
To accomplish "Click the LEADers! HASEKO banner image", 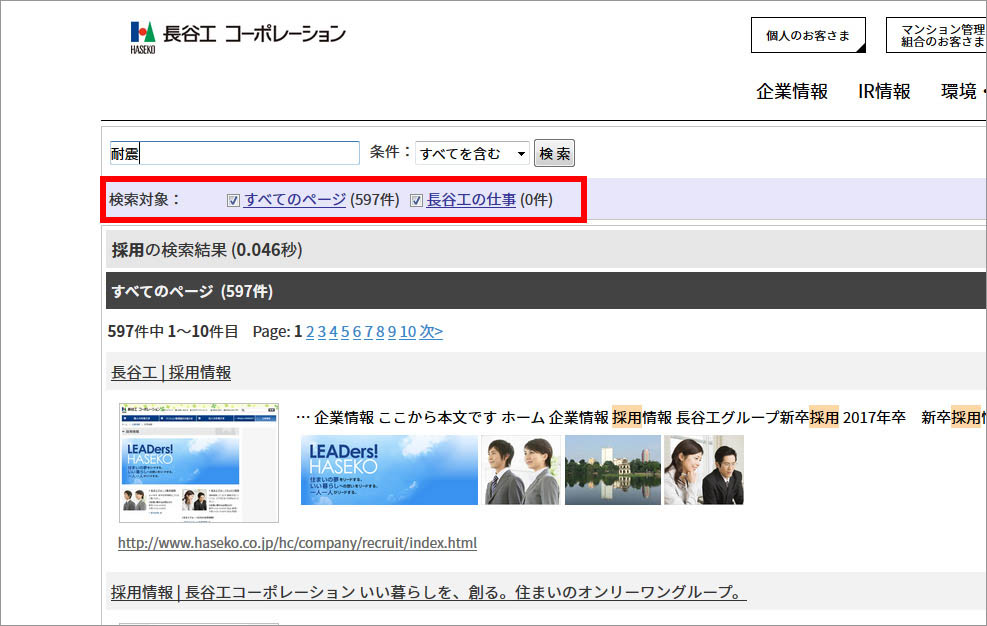I will pos(389,470).
